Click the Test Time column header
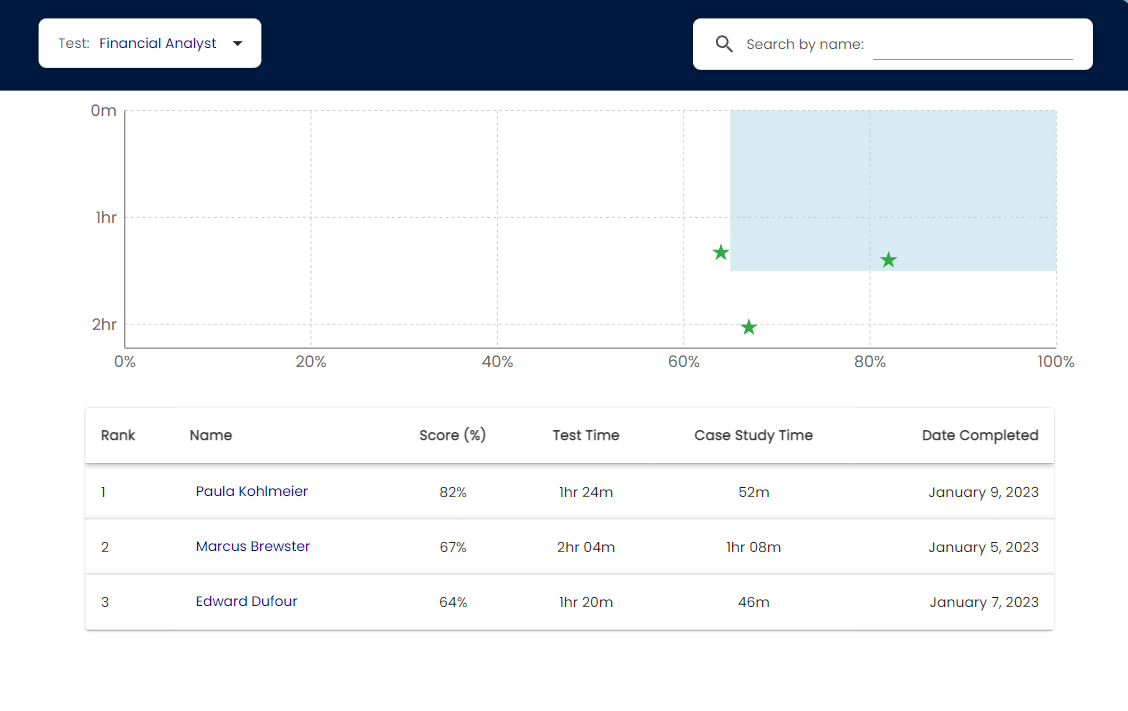 point(586,435)
